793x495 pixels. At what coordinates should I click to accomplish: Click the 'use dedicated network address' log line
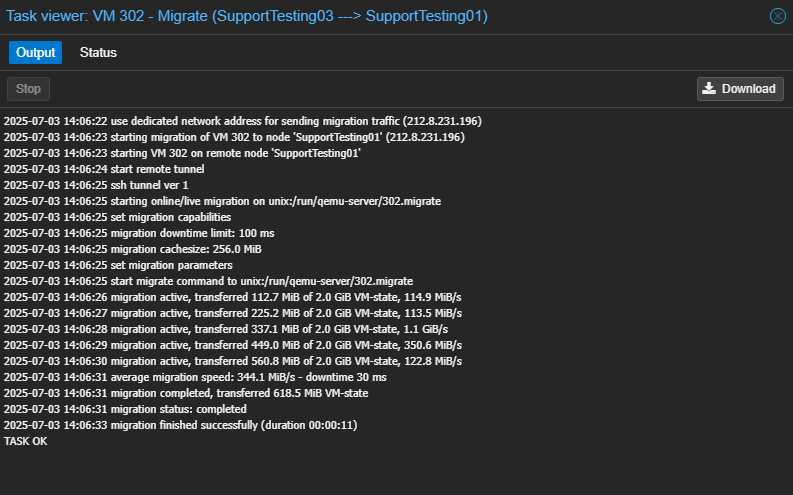(243, 121)
